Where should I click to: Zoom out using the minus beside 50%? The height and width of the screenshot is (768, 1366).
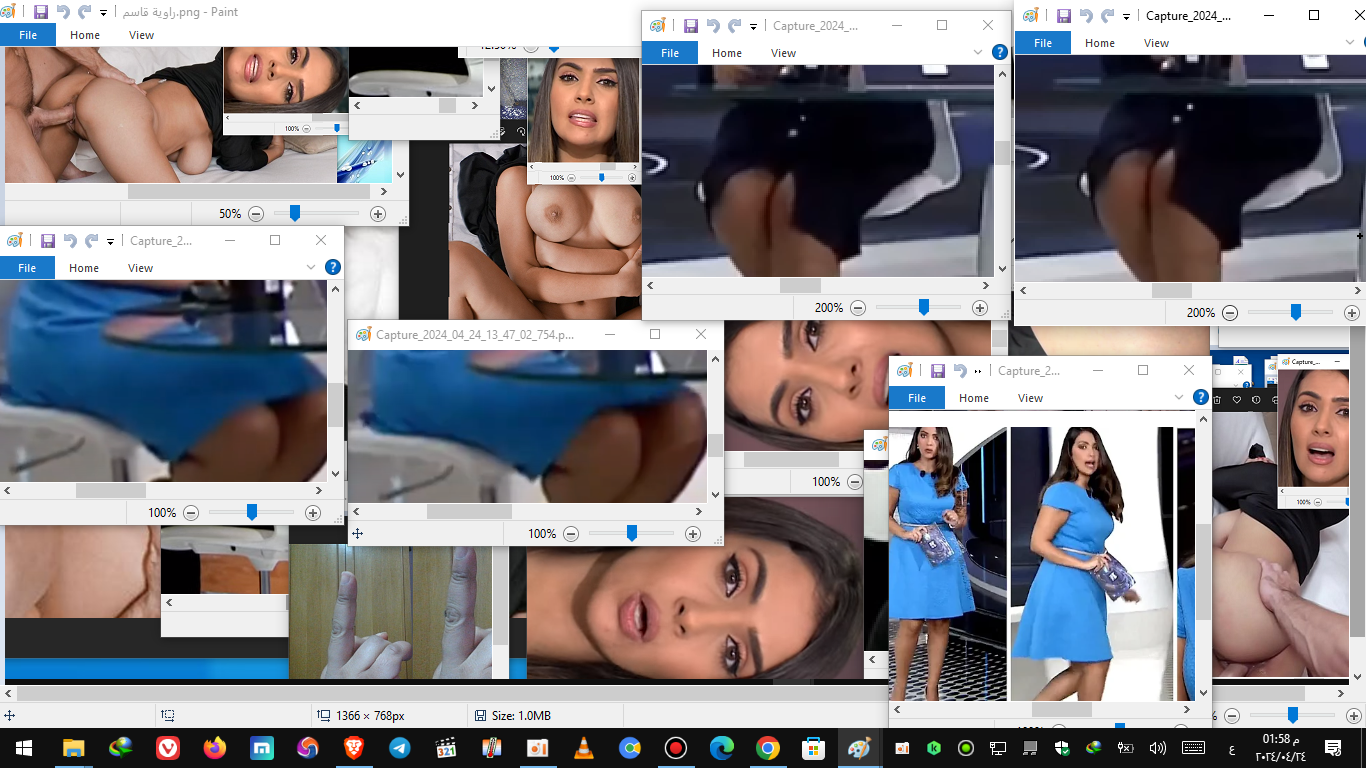pos(256,213)
